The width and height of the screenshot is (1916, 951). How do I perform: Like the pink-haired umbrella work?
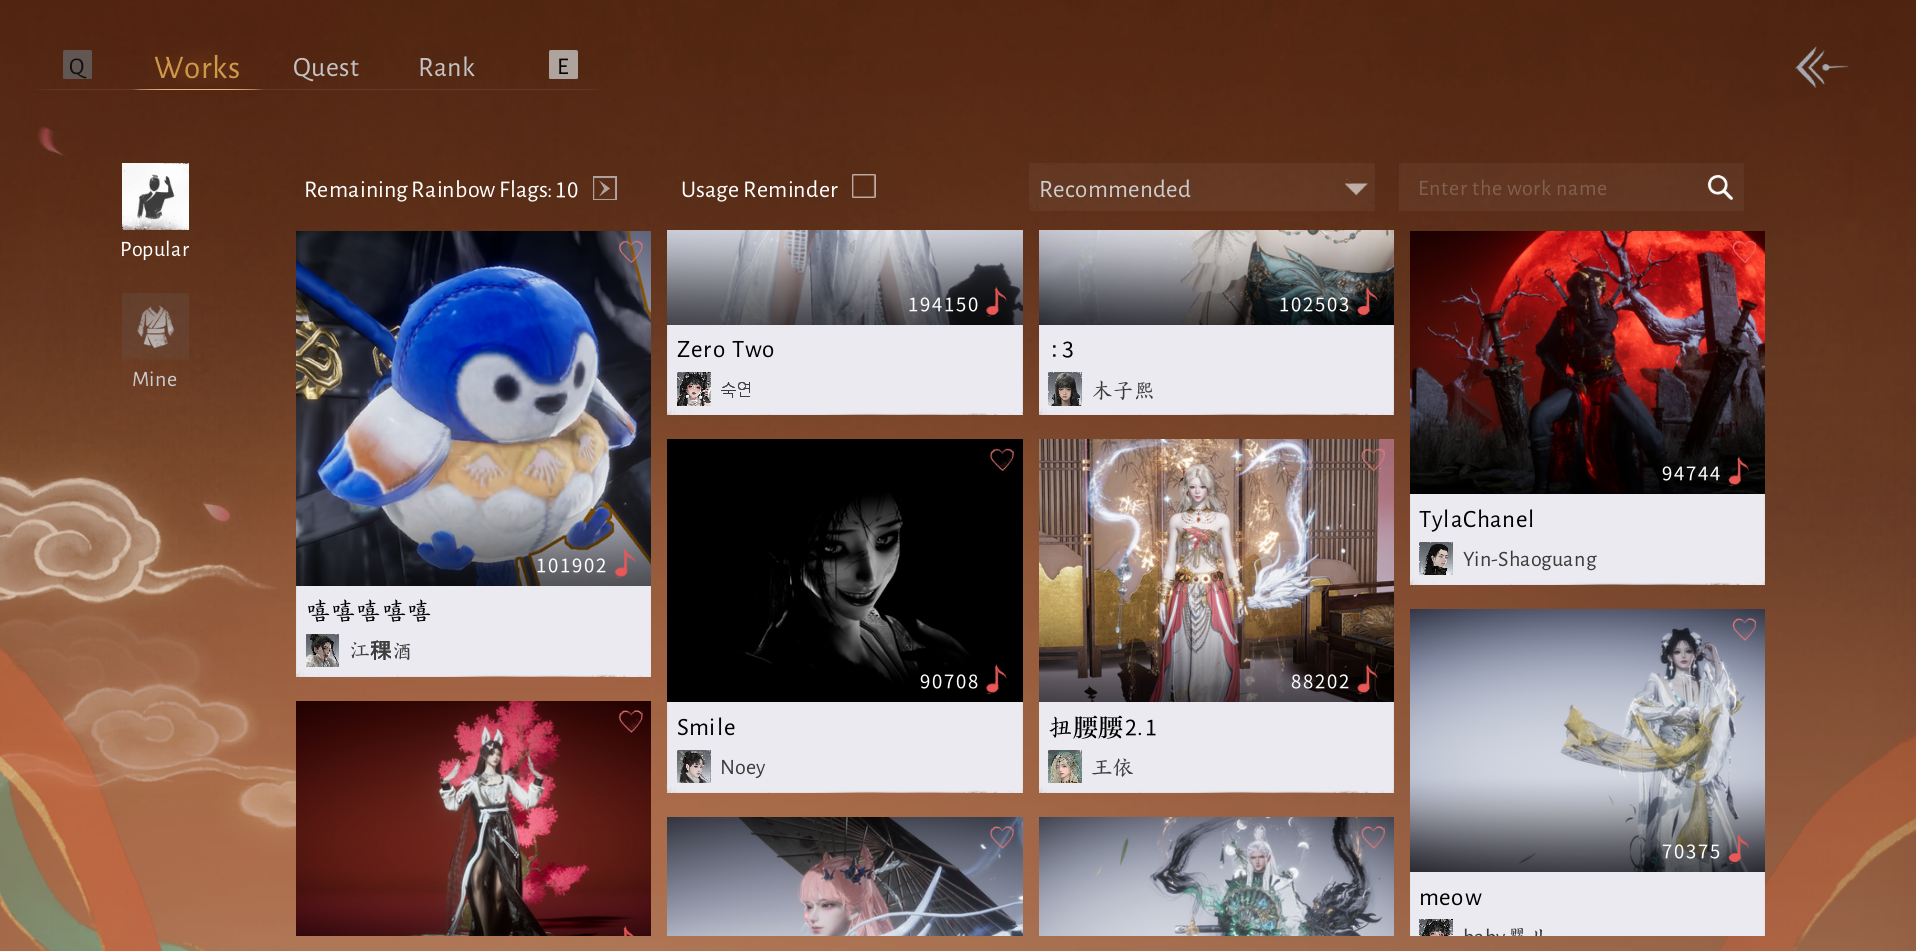(x=1002, y=837)
